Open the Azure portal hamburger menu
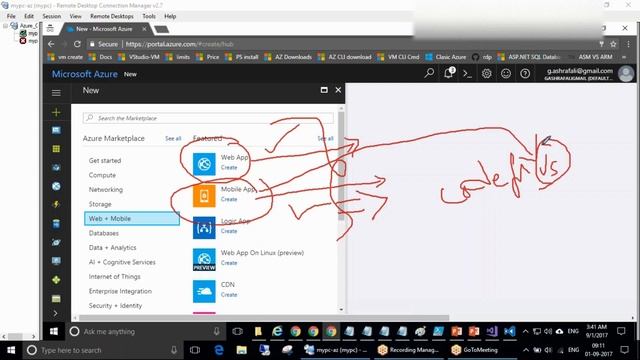This screenshot has height=360, width=640. tap(56, 93)
